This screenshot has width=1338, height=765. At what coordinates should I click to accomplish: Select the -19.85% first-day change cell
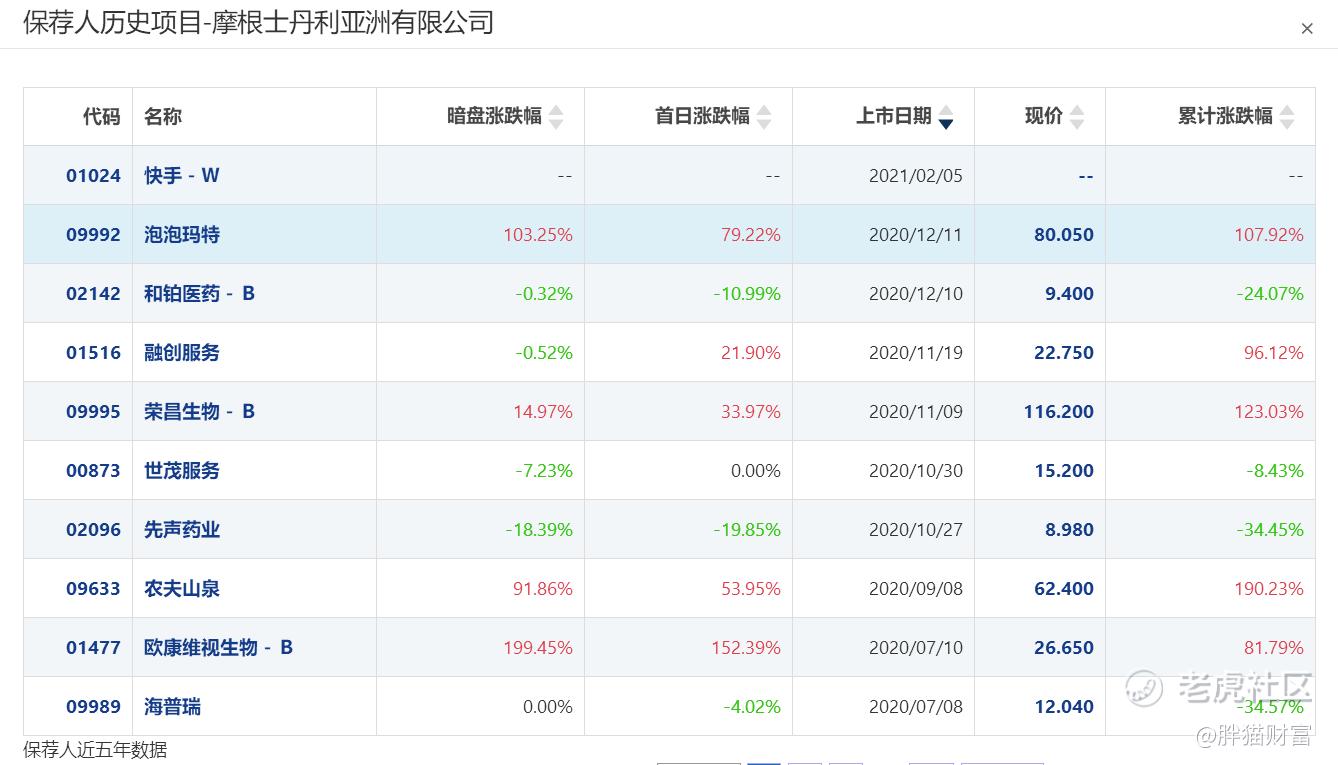[747, 530]
